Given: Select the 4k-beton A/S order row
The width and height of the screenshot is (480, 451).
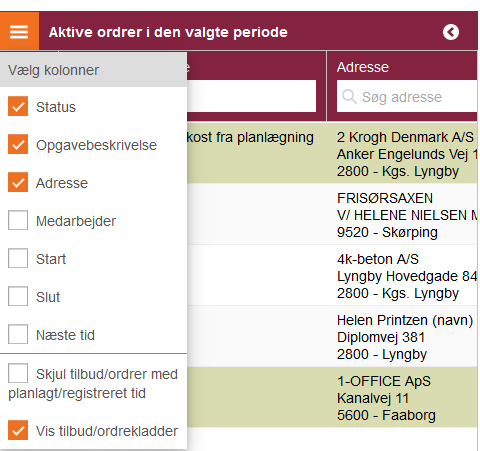Looking at the screenshot, I should click(332, 275).
